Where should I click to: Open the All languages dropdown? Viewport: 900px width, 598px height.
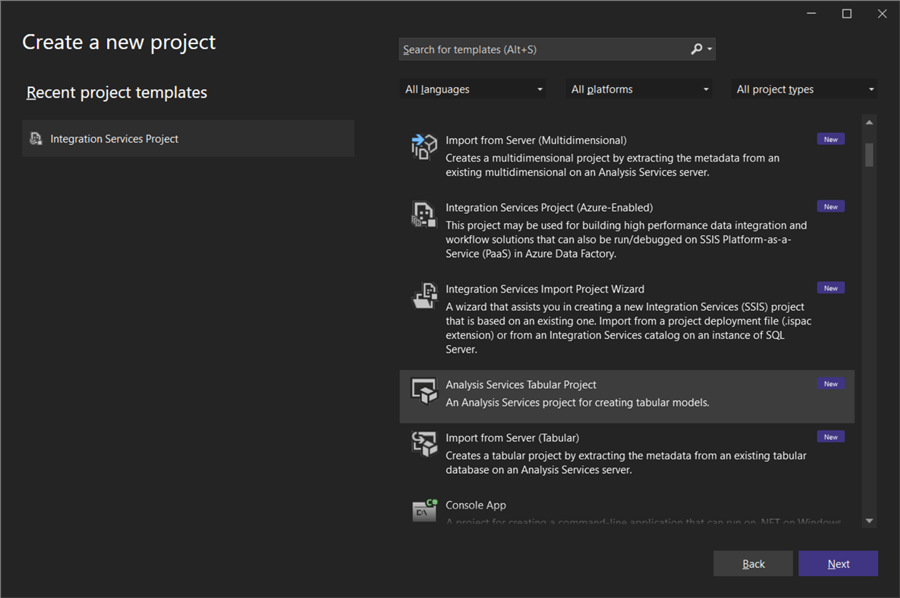[x=472, y=89]
